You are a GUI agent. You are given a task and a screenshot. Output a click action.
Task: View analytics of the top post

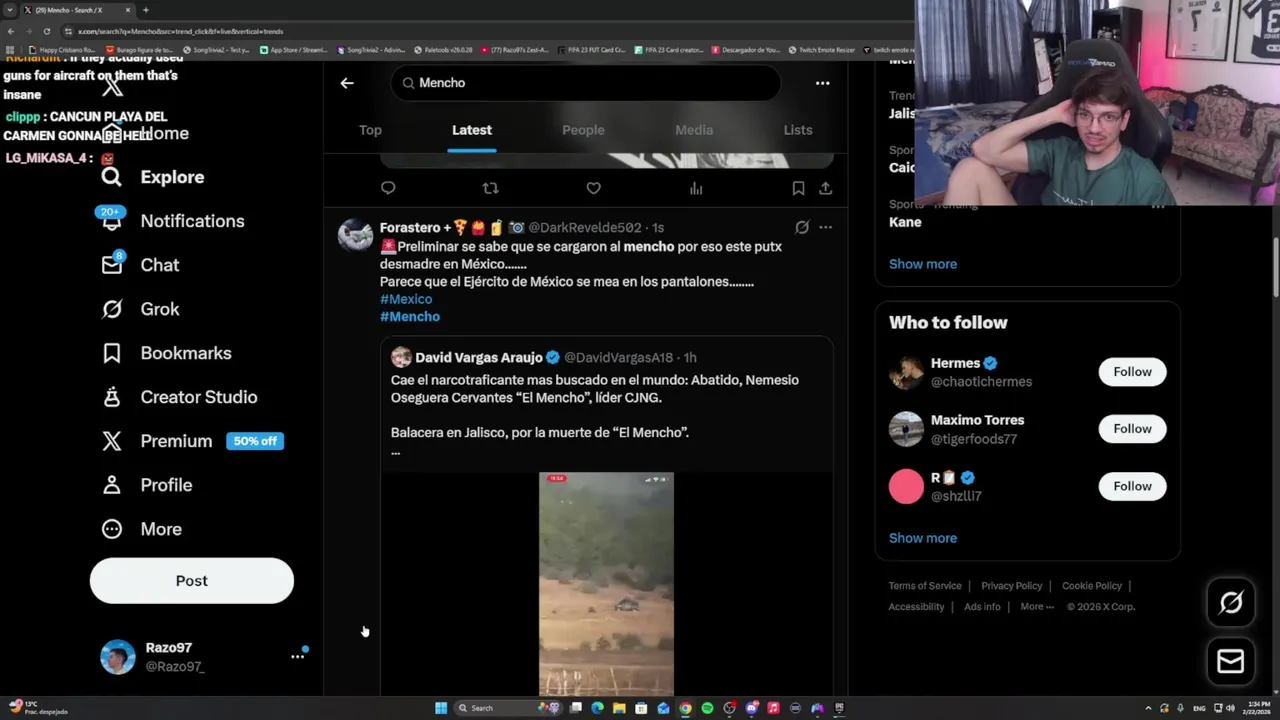(x=696, y=188)
